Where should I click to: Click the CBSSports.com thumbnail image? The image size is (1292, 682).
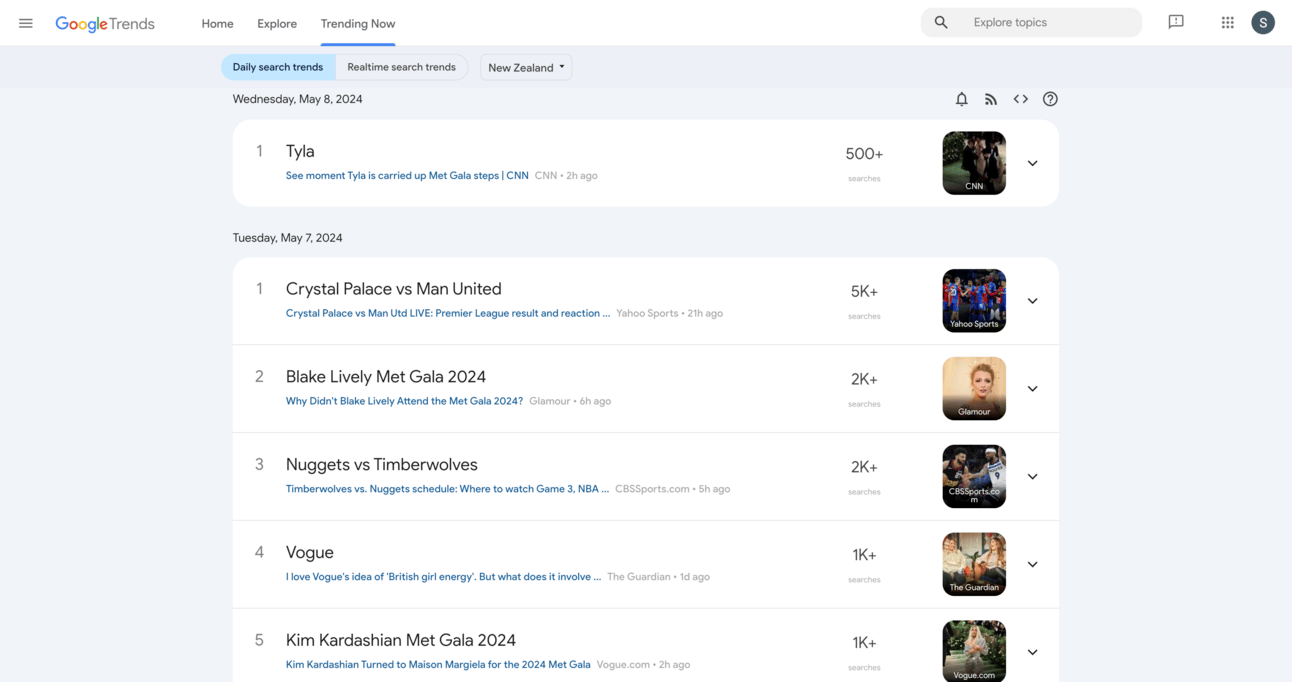coord(974,477)
